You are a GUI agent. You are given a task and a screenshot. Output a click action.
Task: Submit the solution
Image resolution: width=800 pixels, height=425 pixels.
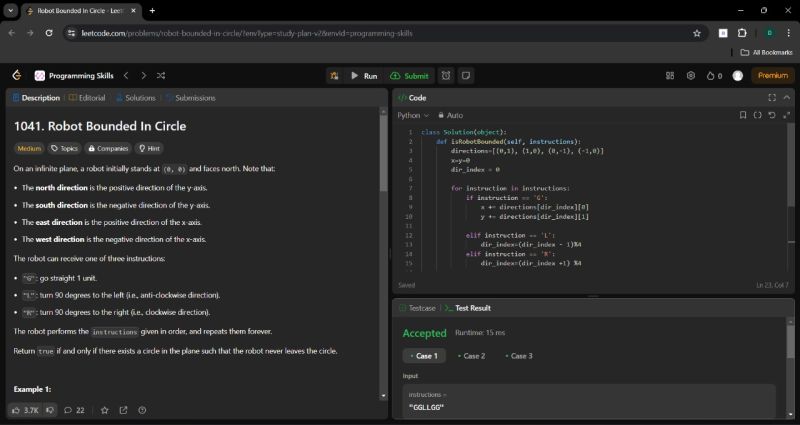(x=410, y=76)
